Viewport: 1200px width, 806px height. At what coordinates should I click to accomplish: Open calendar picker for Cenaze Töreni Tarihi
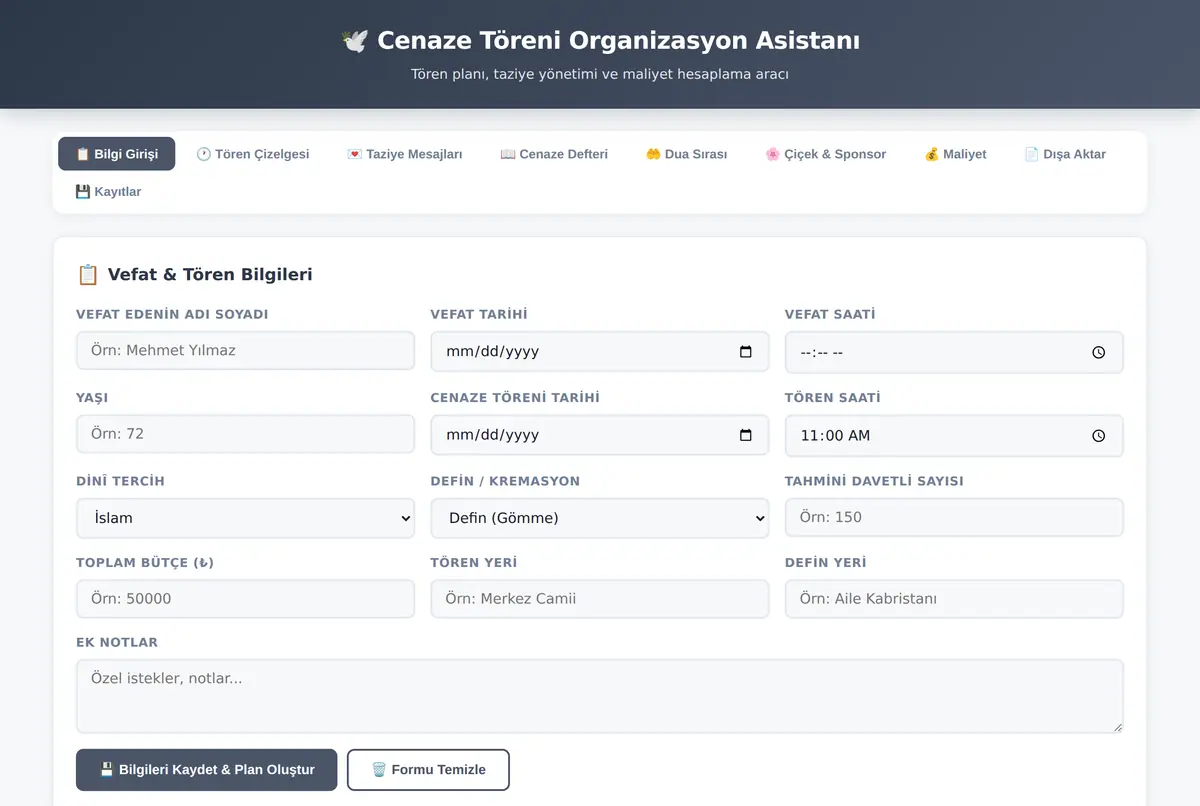(x=745, y=435)
